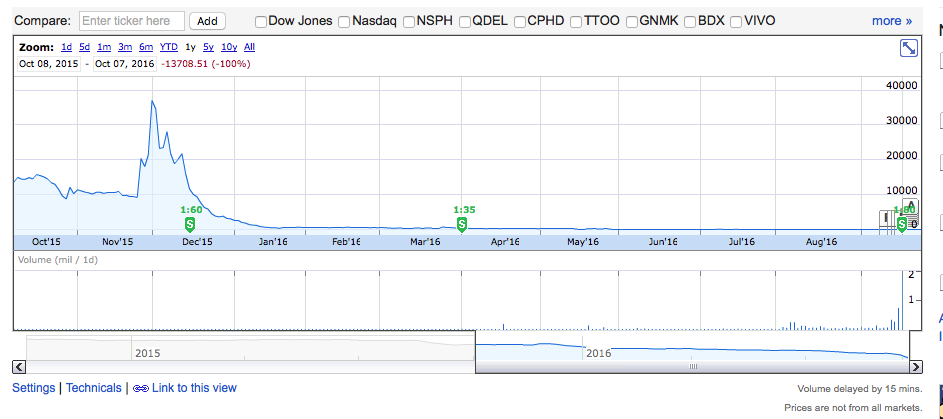Open the Technicals link
943x419 pixels.
click(93, 388)
